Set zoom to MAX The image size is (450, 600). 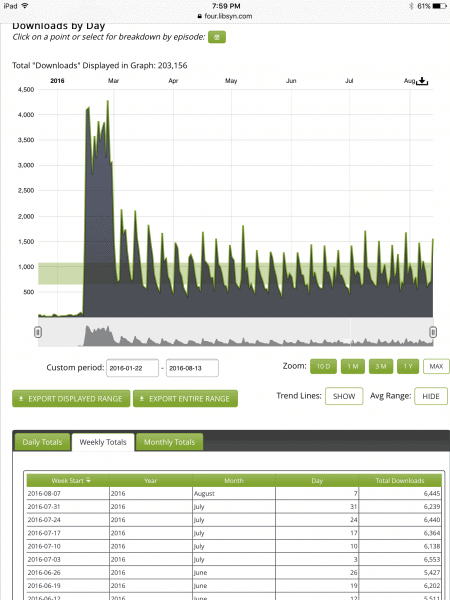click(436, 367)
